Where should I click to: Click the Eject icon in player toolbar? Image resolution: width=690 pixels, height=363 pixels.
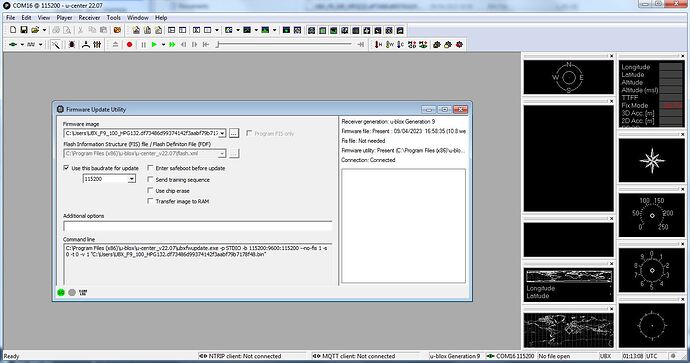click(x=115, y=44)
